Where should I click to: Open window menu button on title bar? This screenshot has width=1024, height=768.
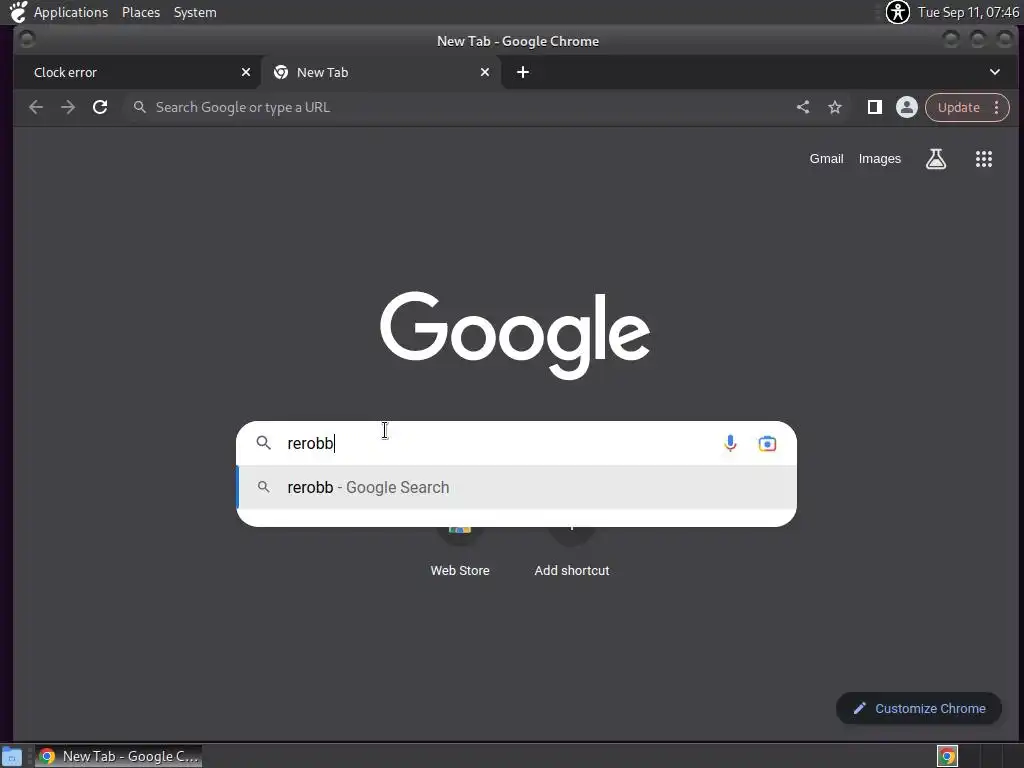click(x=27, y=40)
